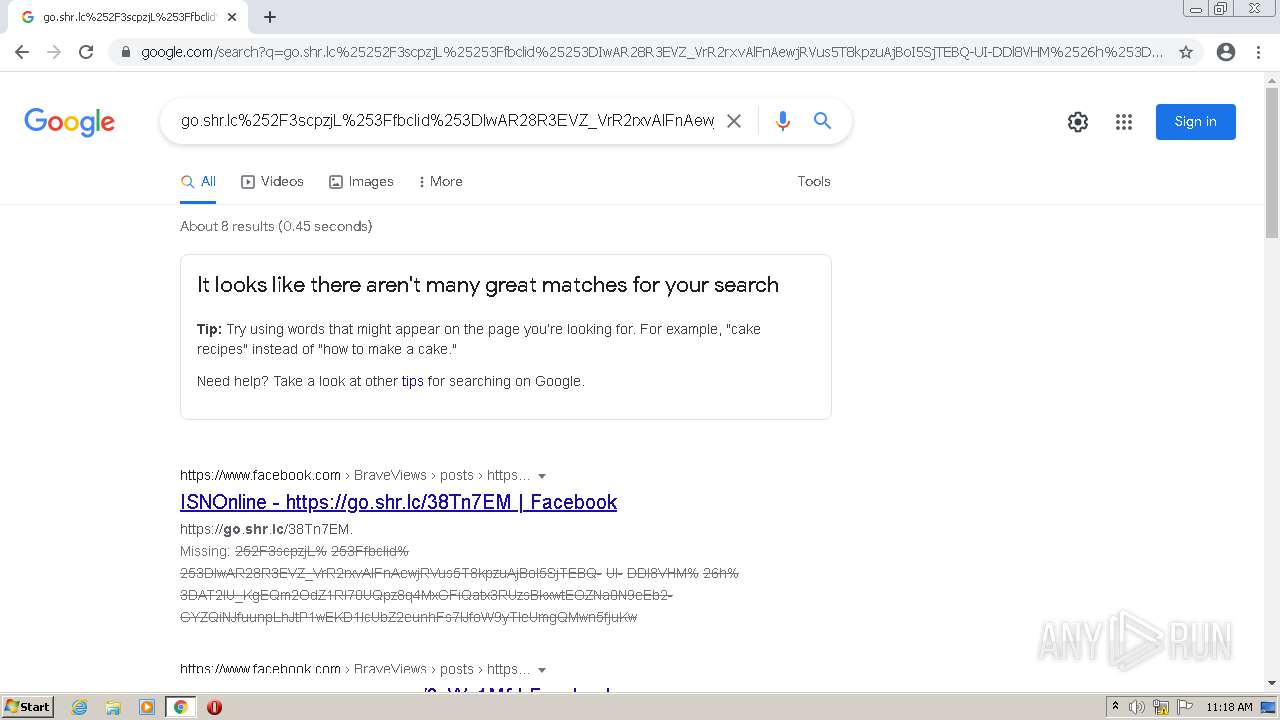Open File Explorer from the taskbar
Image resolution: width=1280 pixels, height=720 pixels.
pos(113,707)
